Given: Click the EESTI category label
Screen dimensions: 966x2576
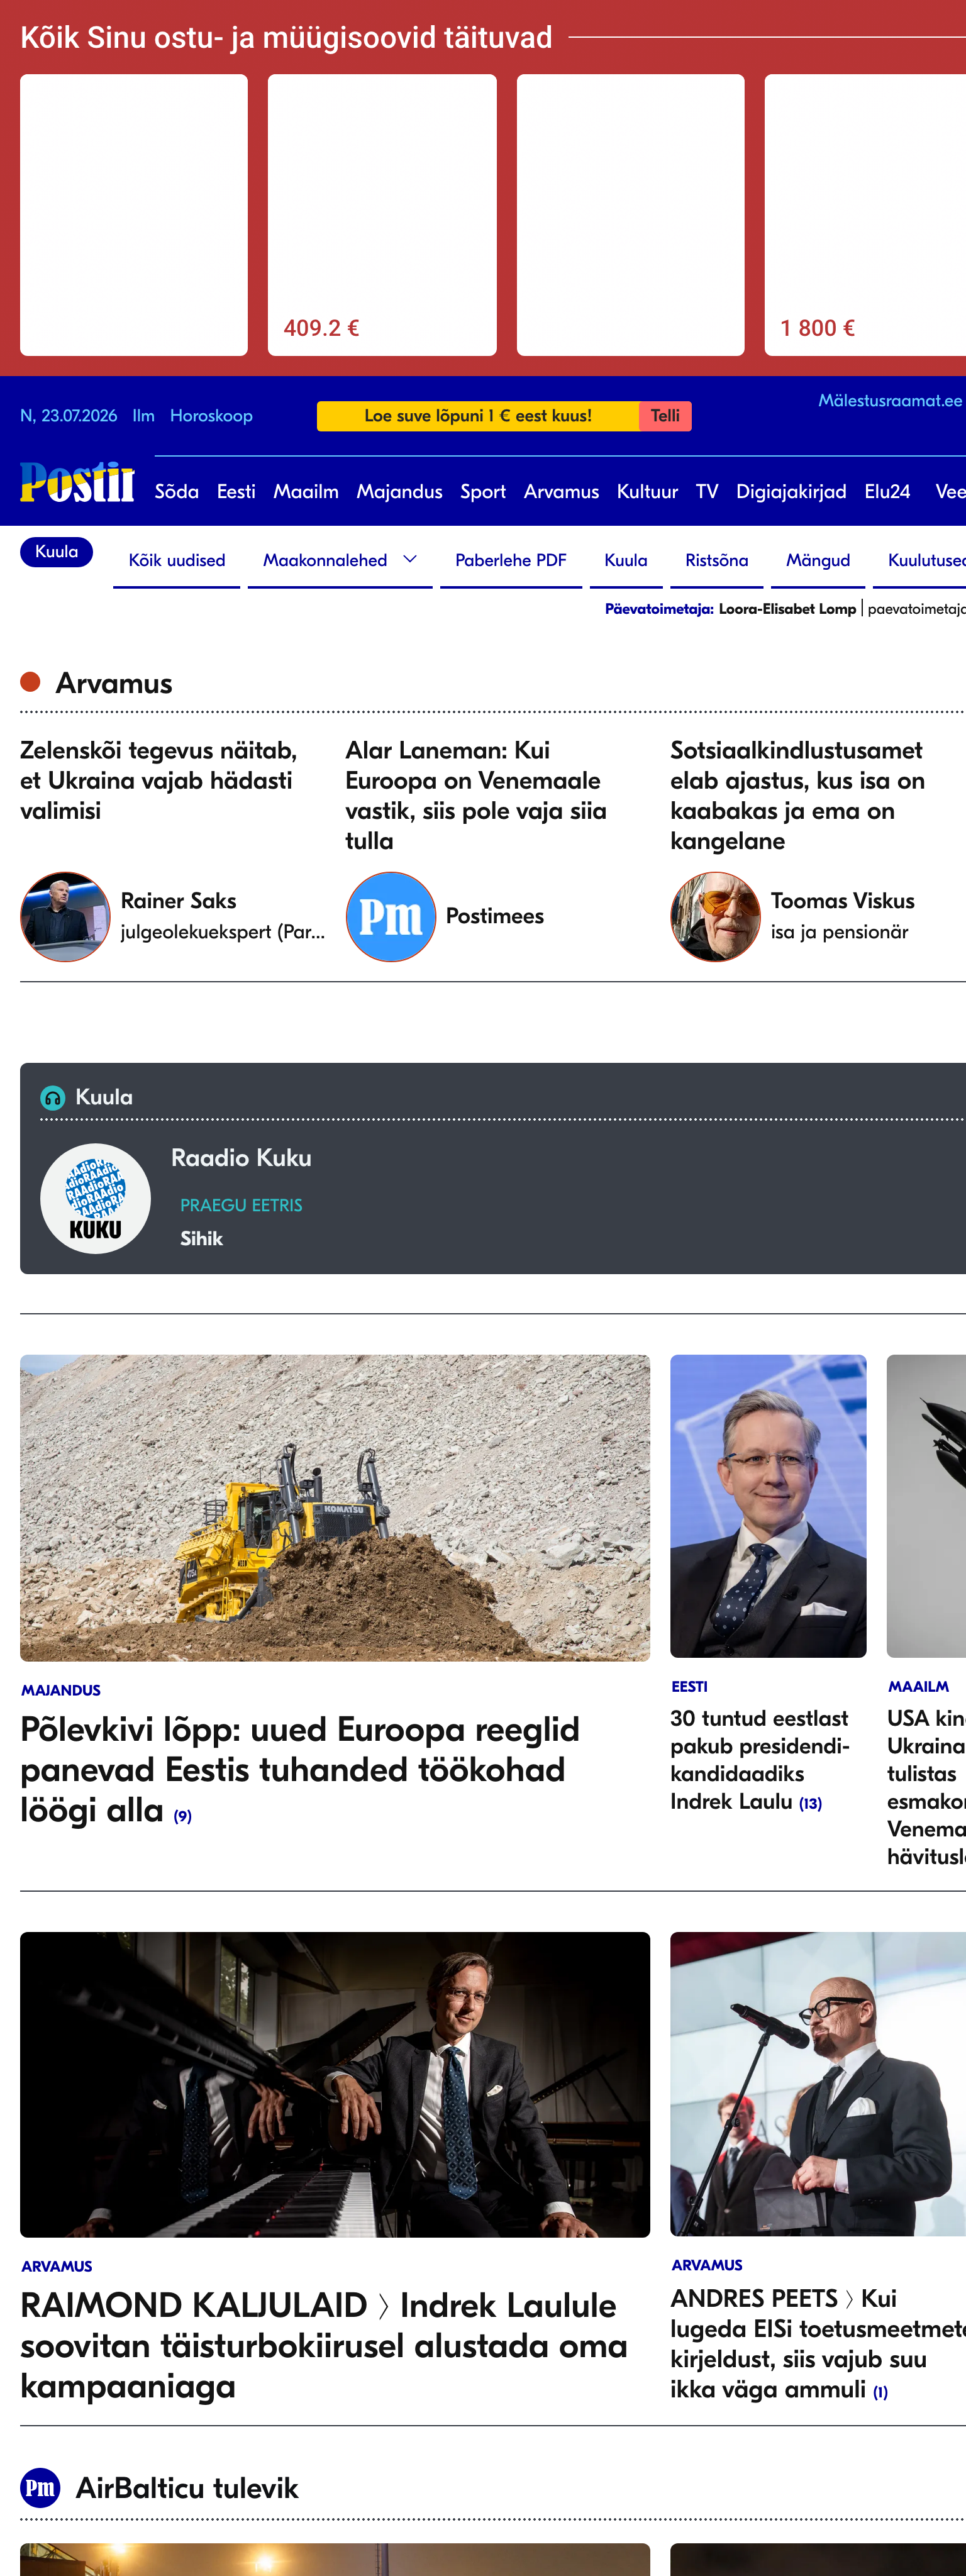Looking at the screenshot, I should point(689,1686).
